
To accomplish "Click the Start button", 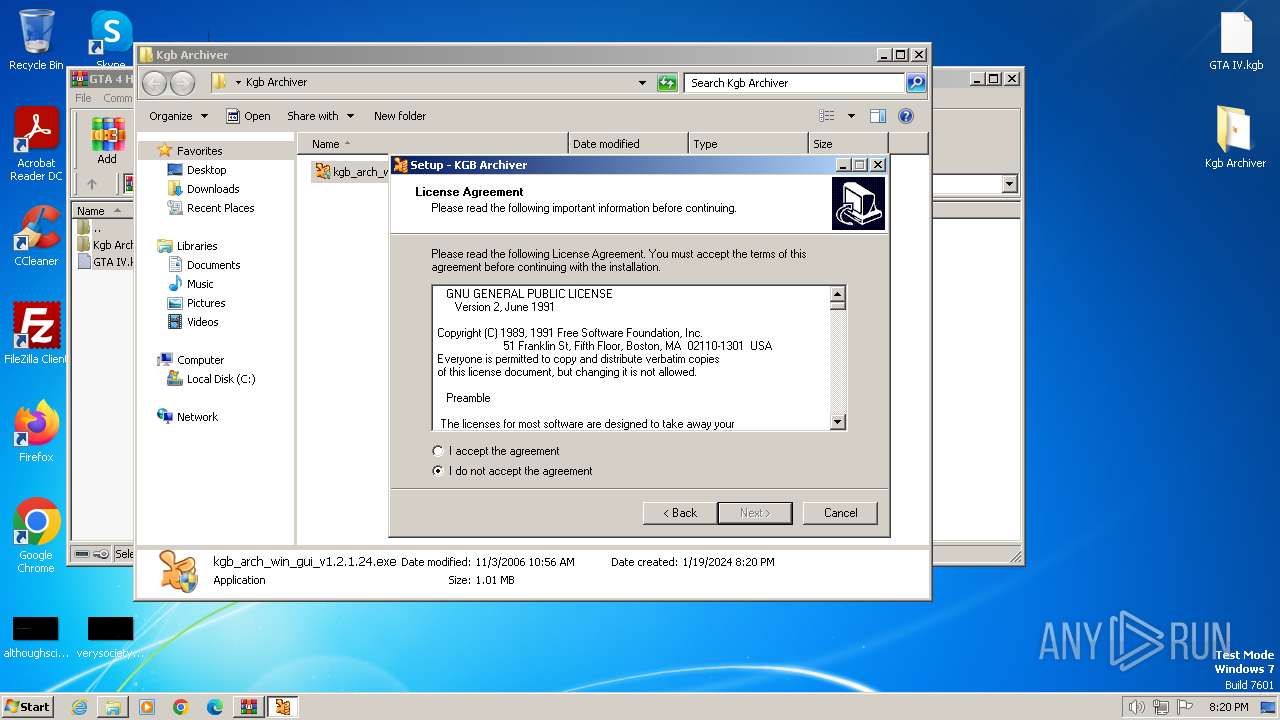I will (x=28, y=706).
